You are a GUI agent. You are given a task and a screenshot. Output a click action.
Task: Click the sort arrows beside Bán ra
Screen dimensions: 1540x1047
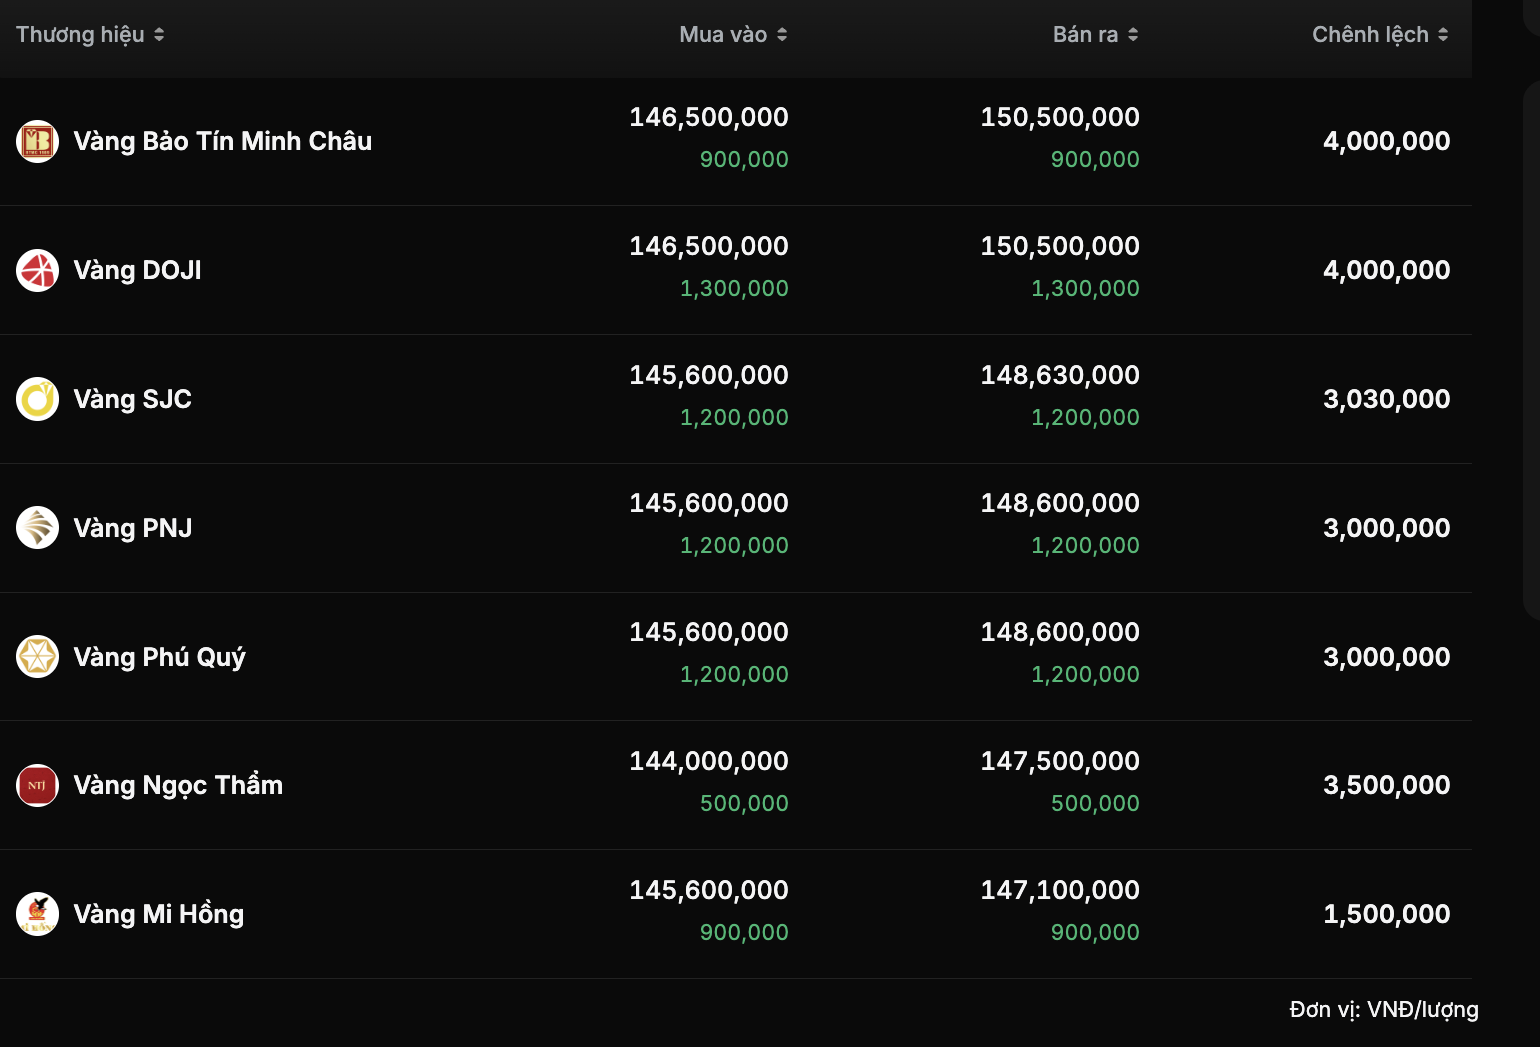(x=1133, y=35)
